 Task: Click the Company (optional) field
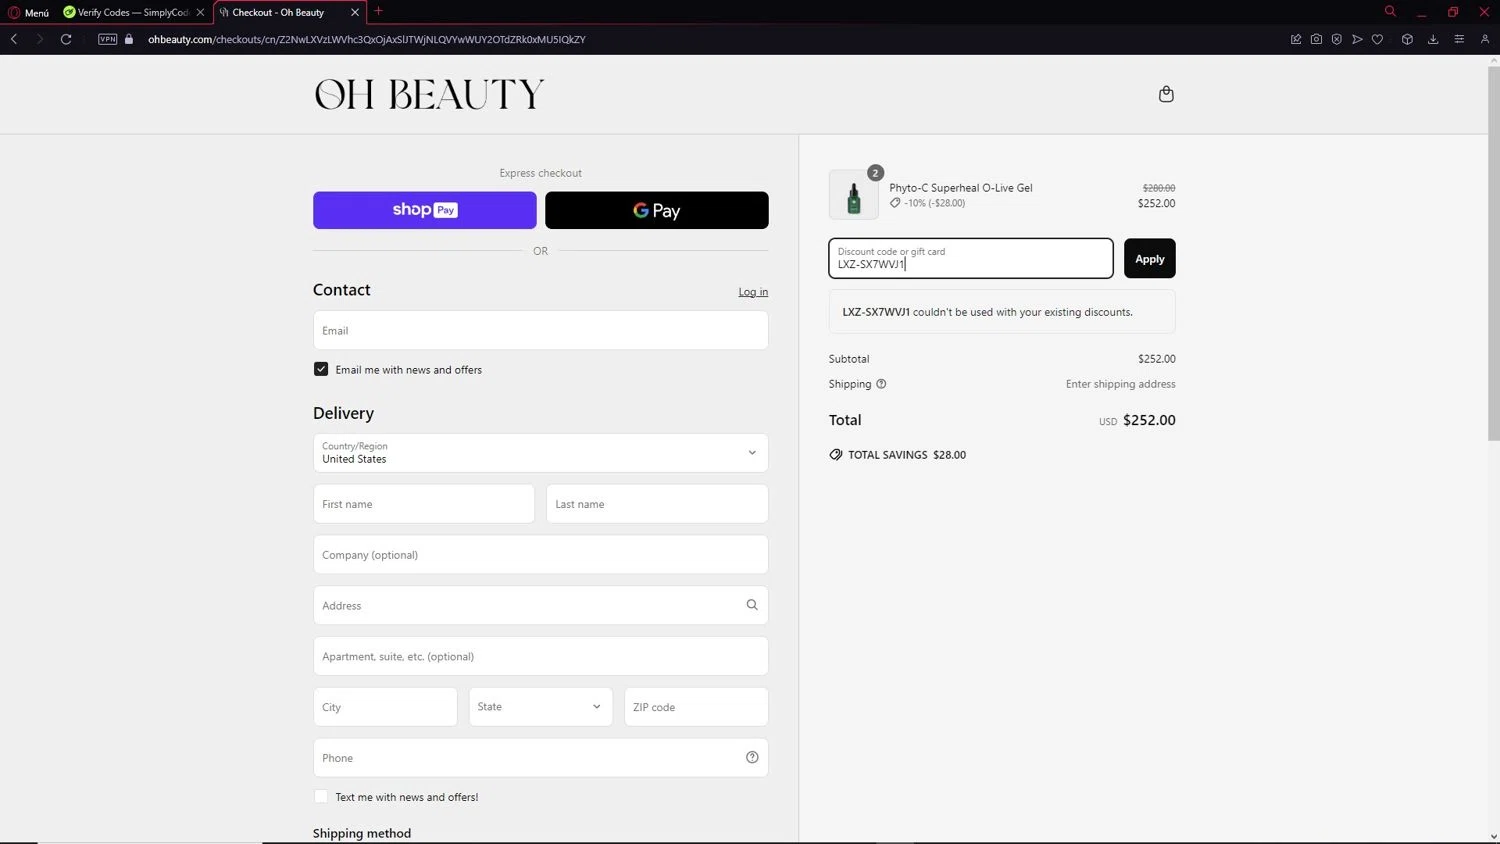[x=541, y=555]
